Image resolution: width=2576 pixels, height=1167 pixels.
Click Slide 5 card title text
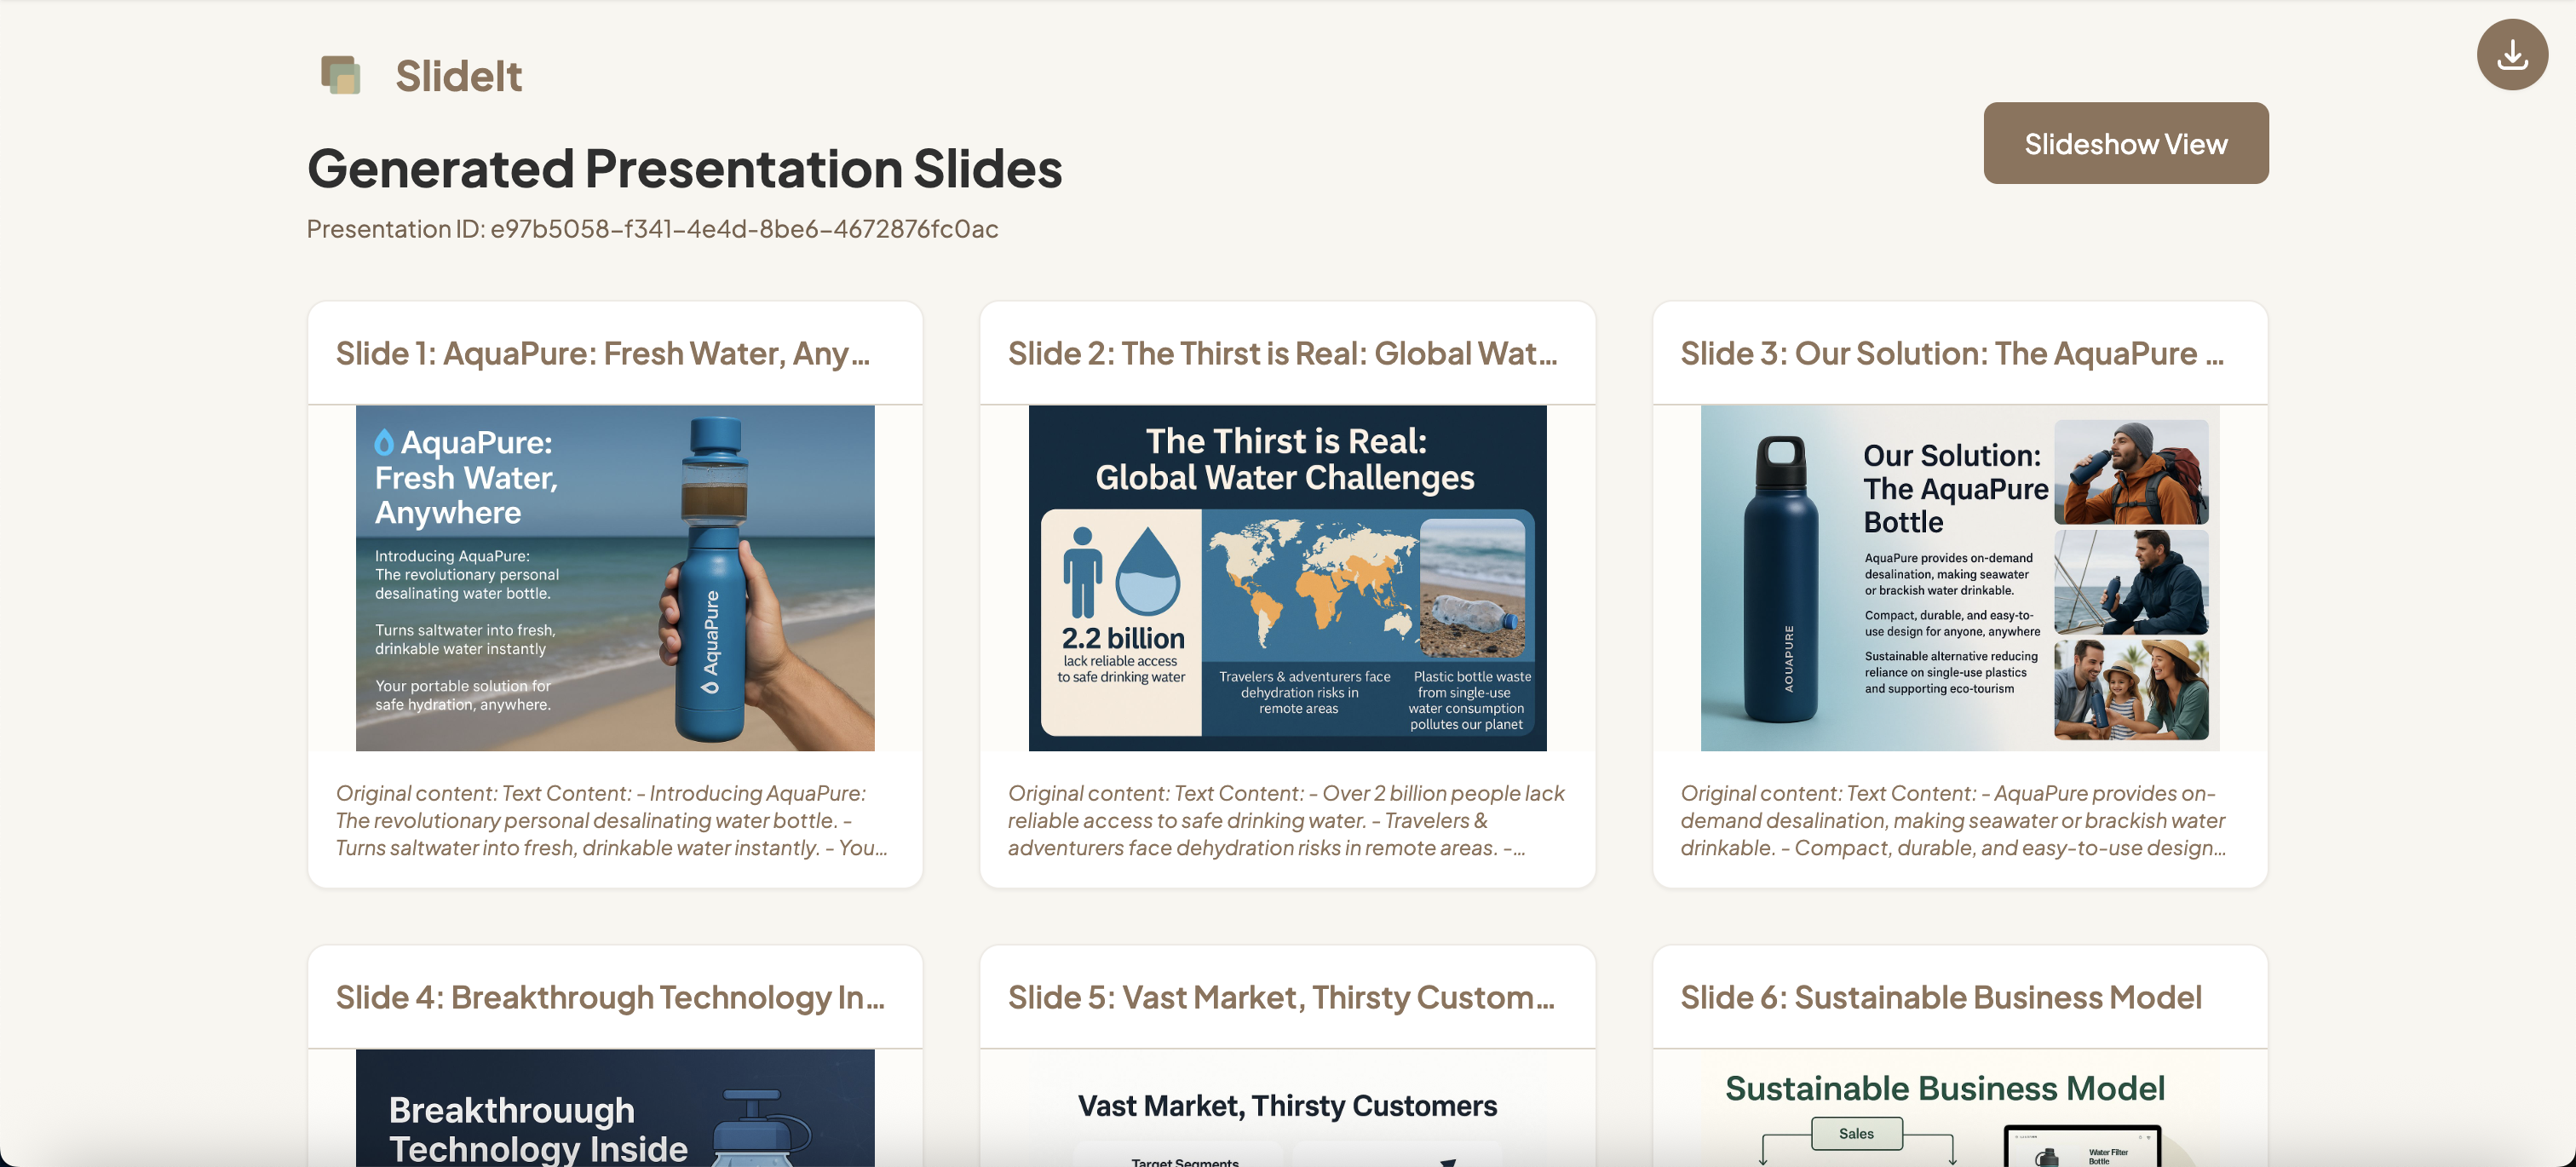[1281, 997]
